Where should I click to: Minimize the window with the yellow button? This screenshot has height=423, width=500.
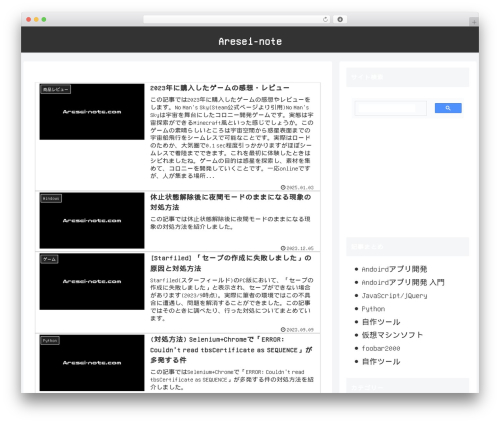pos(36,19)
